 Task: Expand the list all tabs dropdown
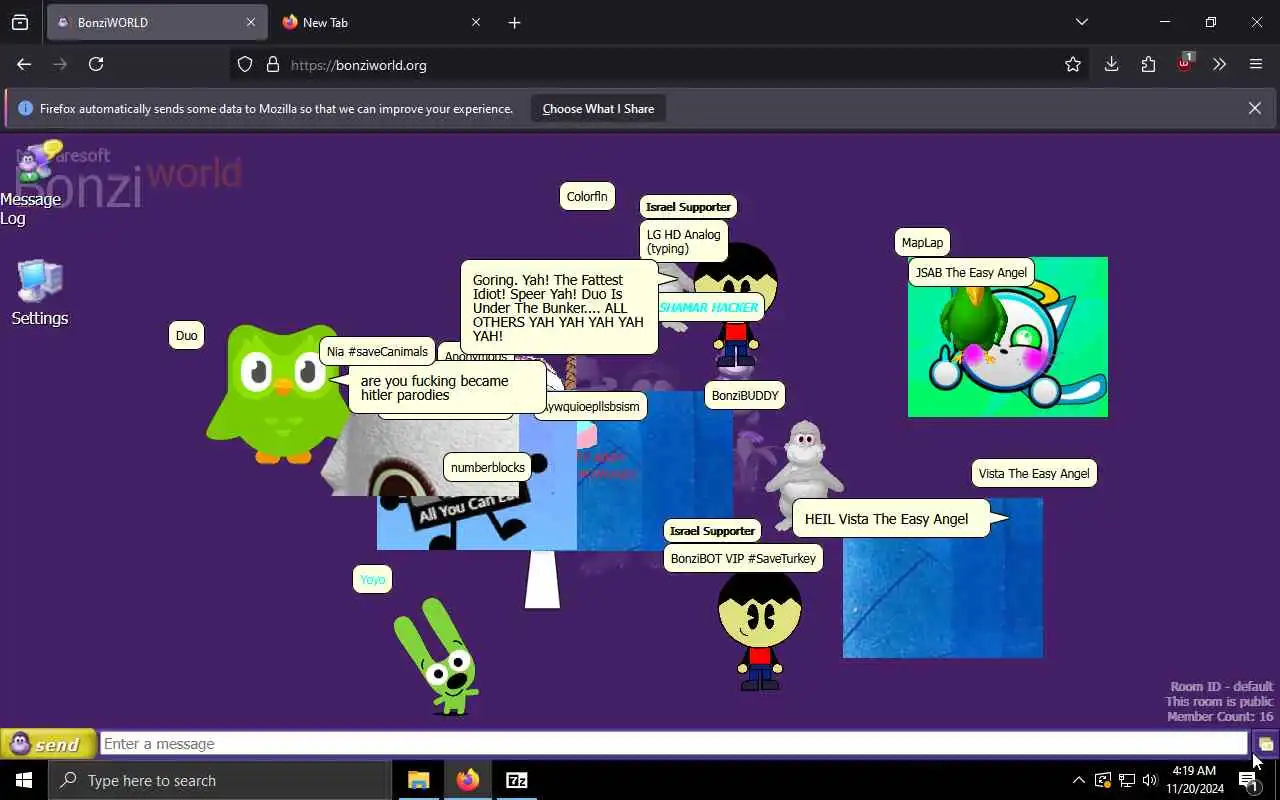click(1081, 22)
